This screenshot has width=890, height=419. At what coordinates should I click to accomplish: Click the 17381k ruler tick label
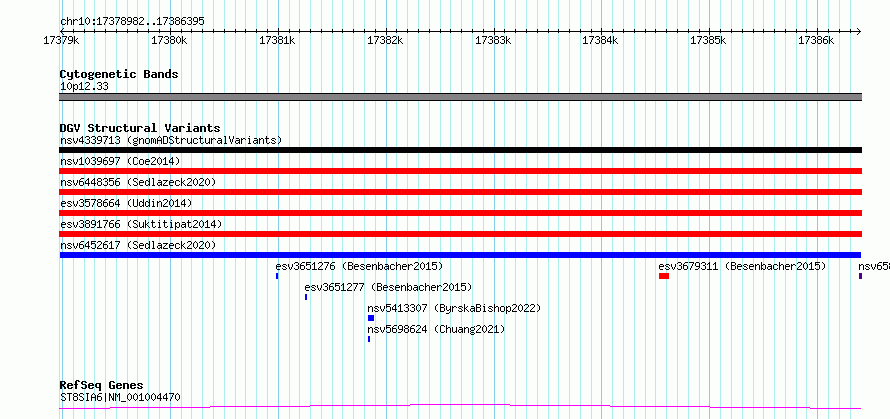[x=277, y=41]
